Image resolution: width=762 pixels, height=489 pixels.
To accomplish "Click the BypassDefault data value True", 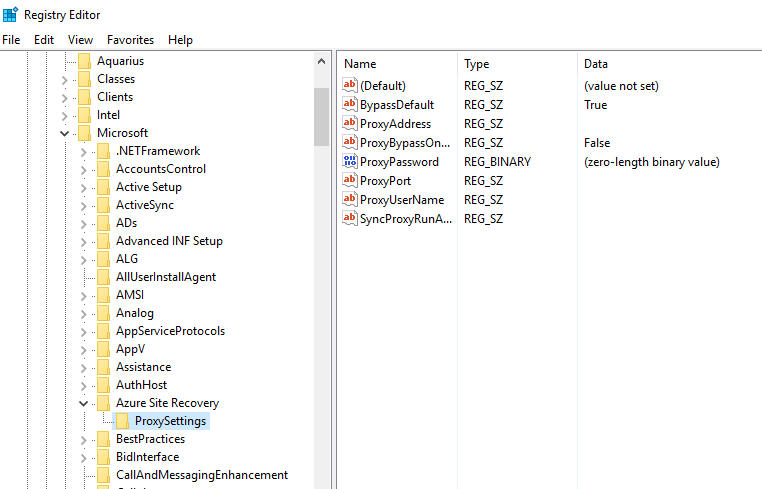I will tap(596, 105).
